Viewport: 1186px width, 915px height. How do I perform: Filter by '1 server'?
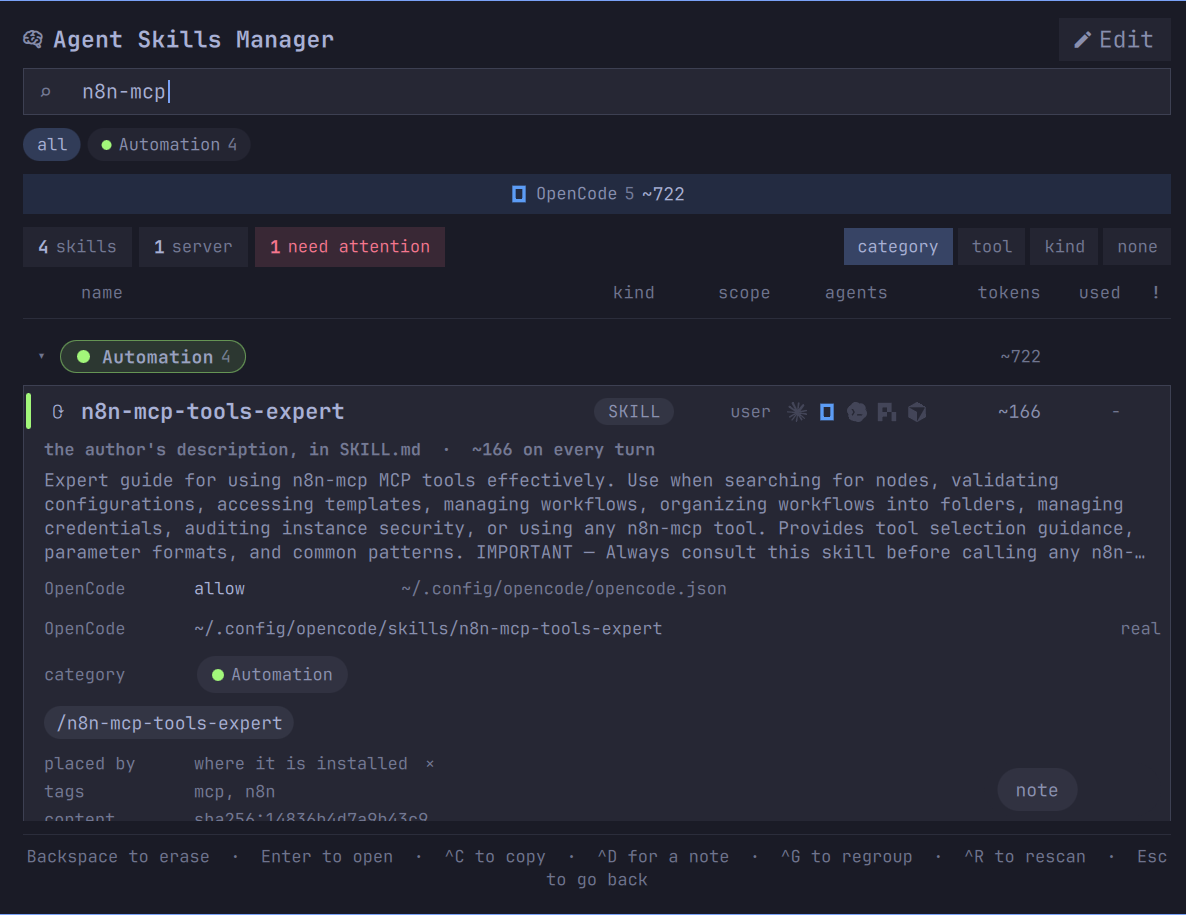coord(193,247)
